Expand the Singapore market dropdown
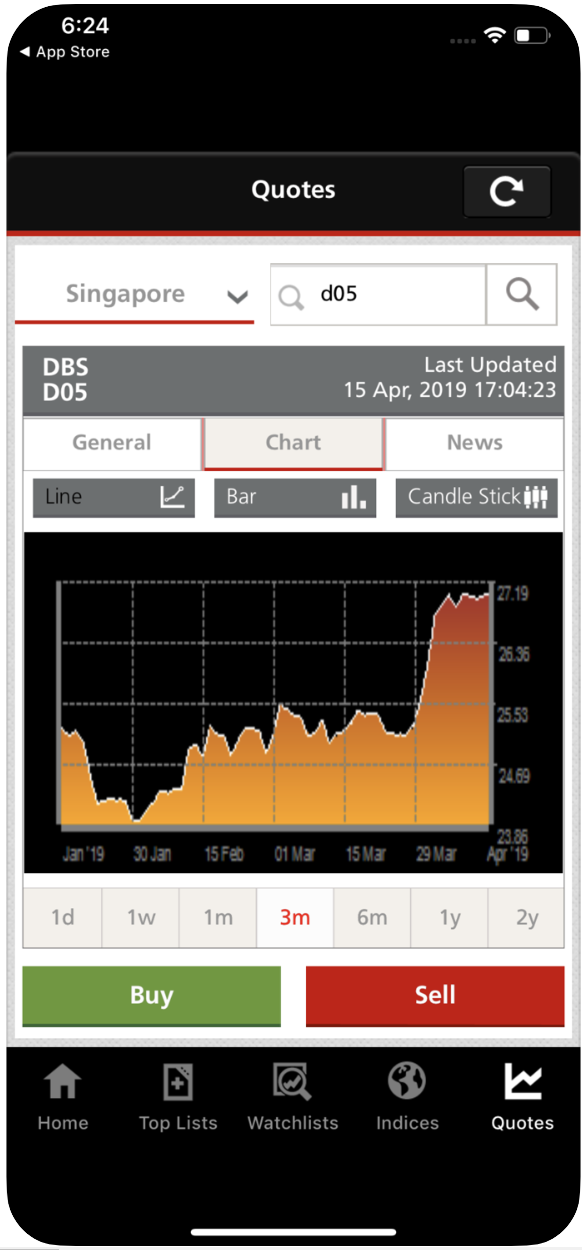The height and width of the screenshot is (1250, 586). click(135, 295)
